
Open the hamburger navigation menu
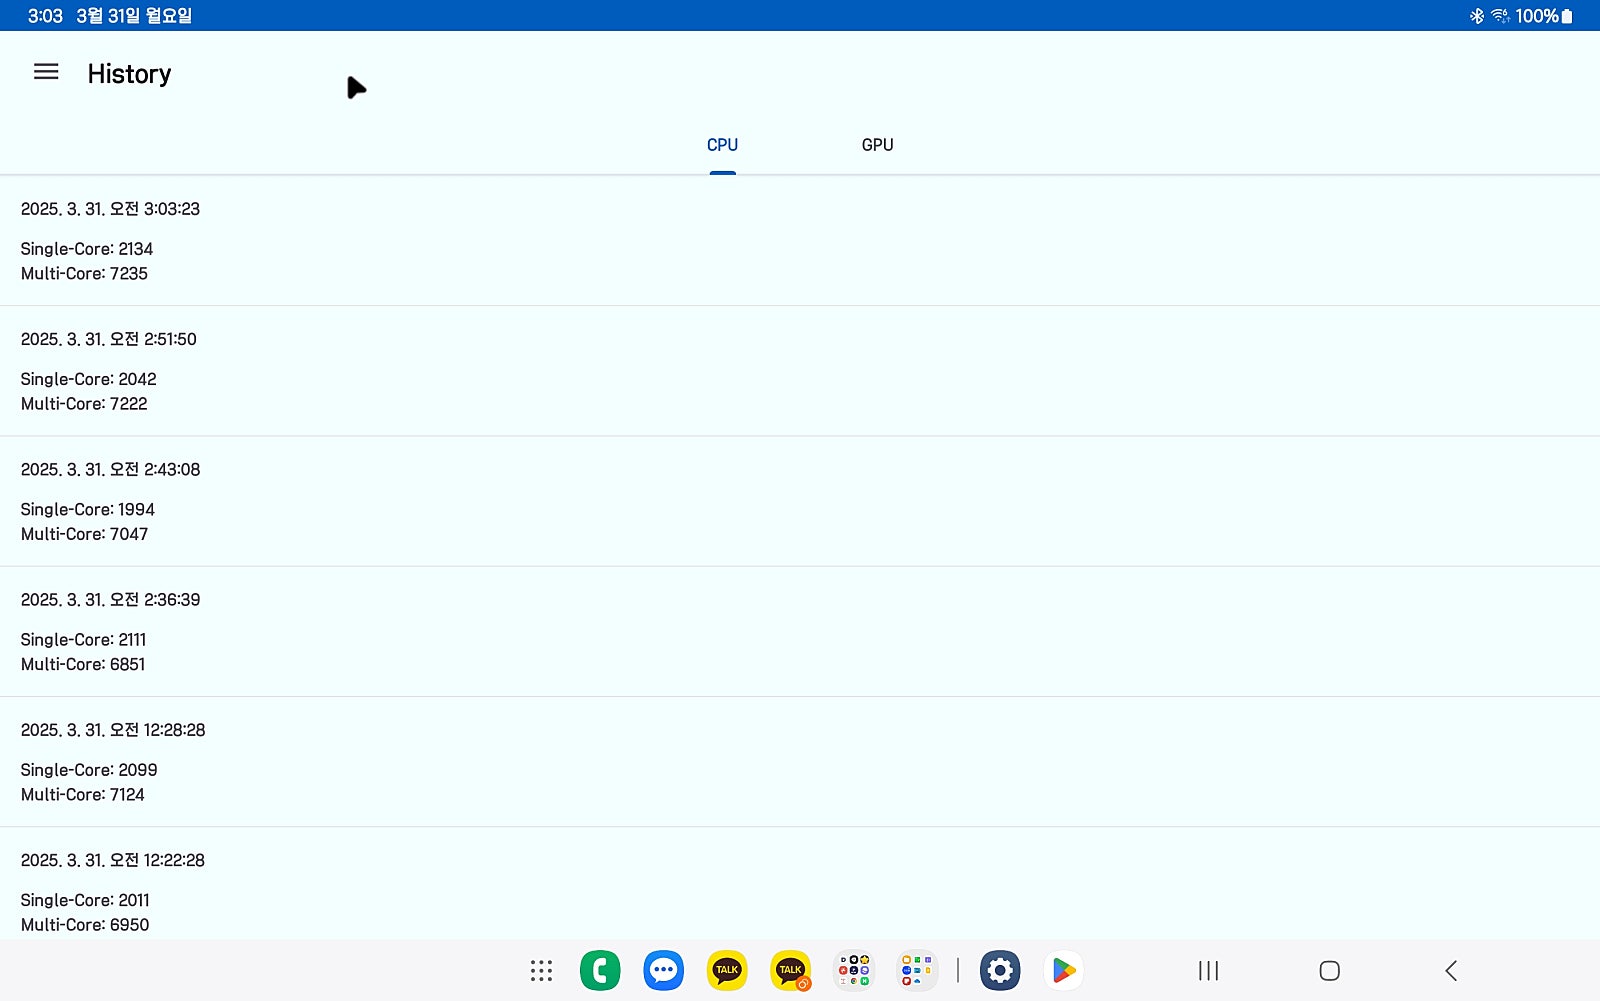[46, 72]
